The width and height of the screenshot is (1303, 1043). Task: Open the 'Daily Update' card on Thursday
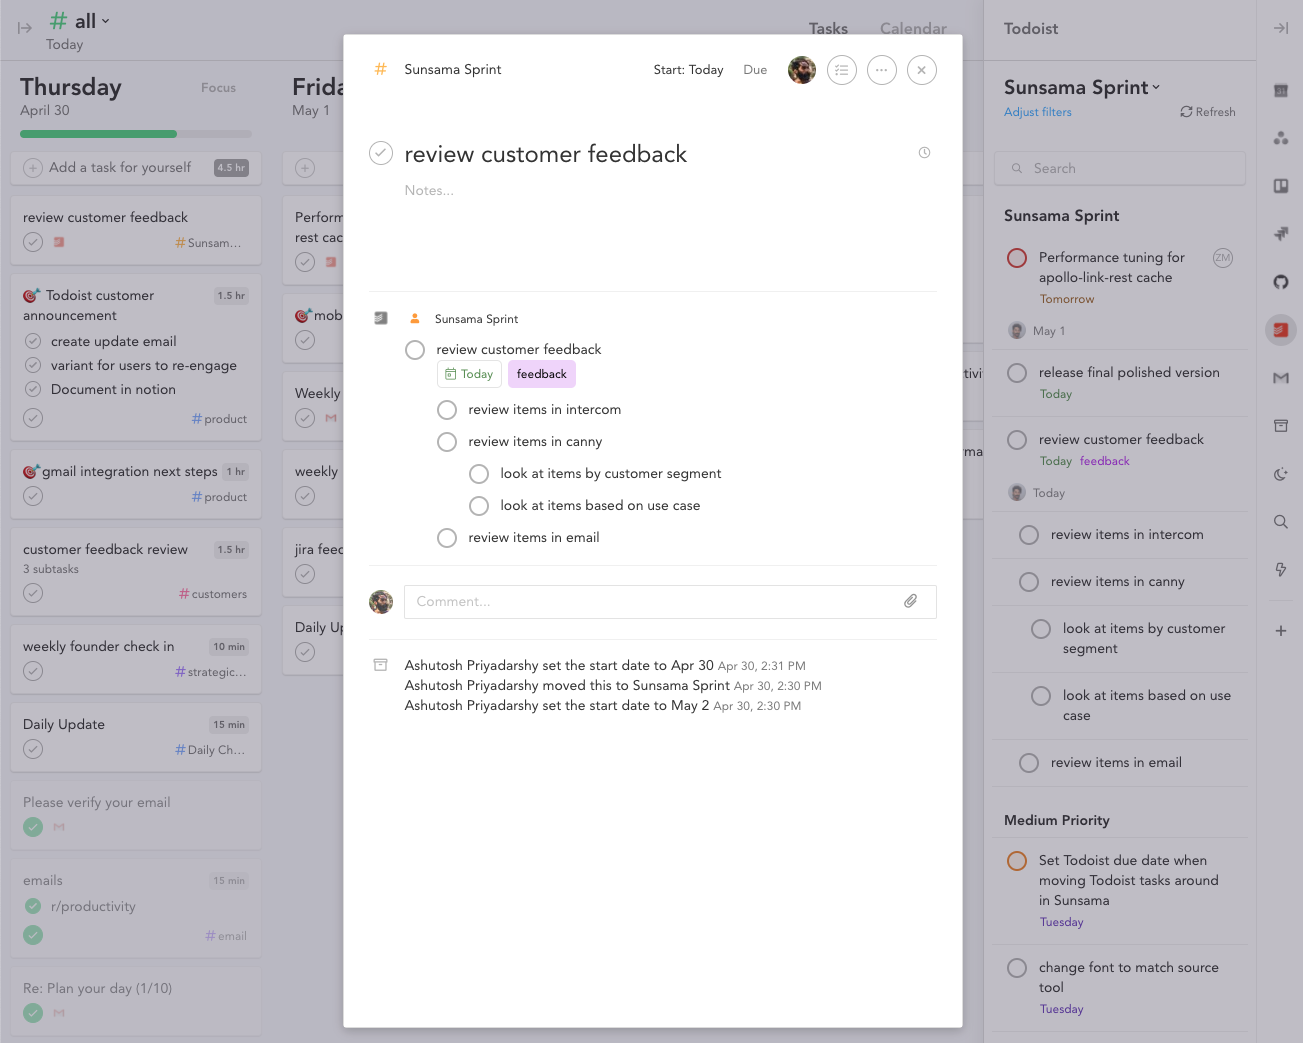coord(136,737)
